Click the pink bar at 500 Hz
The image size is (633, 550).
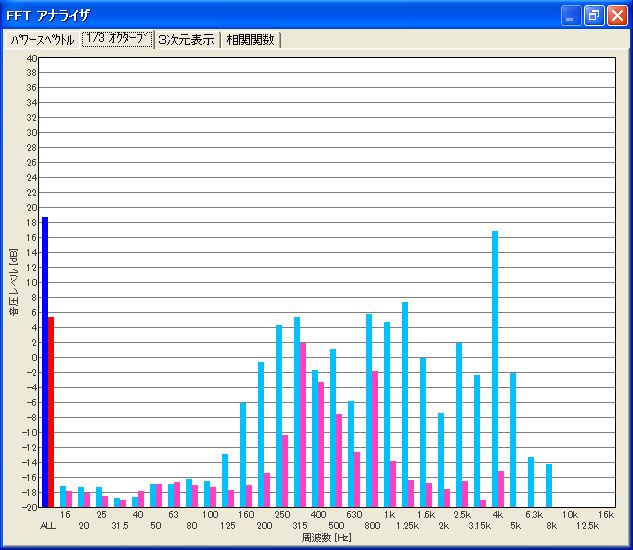point(339,460)
